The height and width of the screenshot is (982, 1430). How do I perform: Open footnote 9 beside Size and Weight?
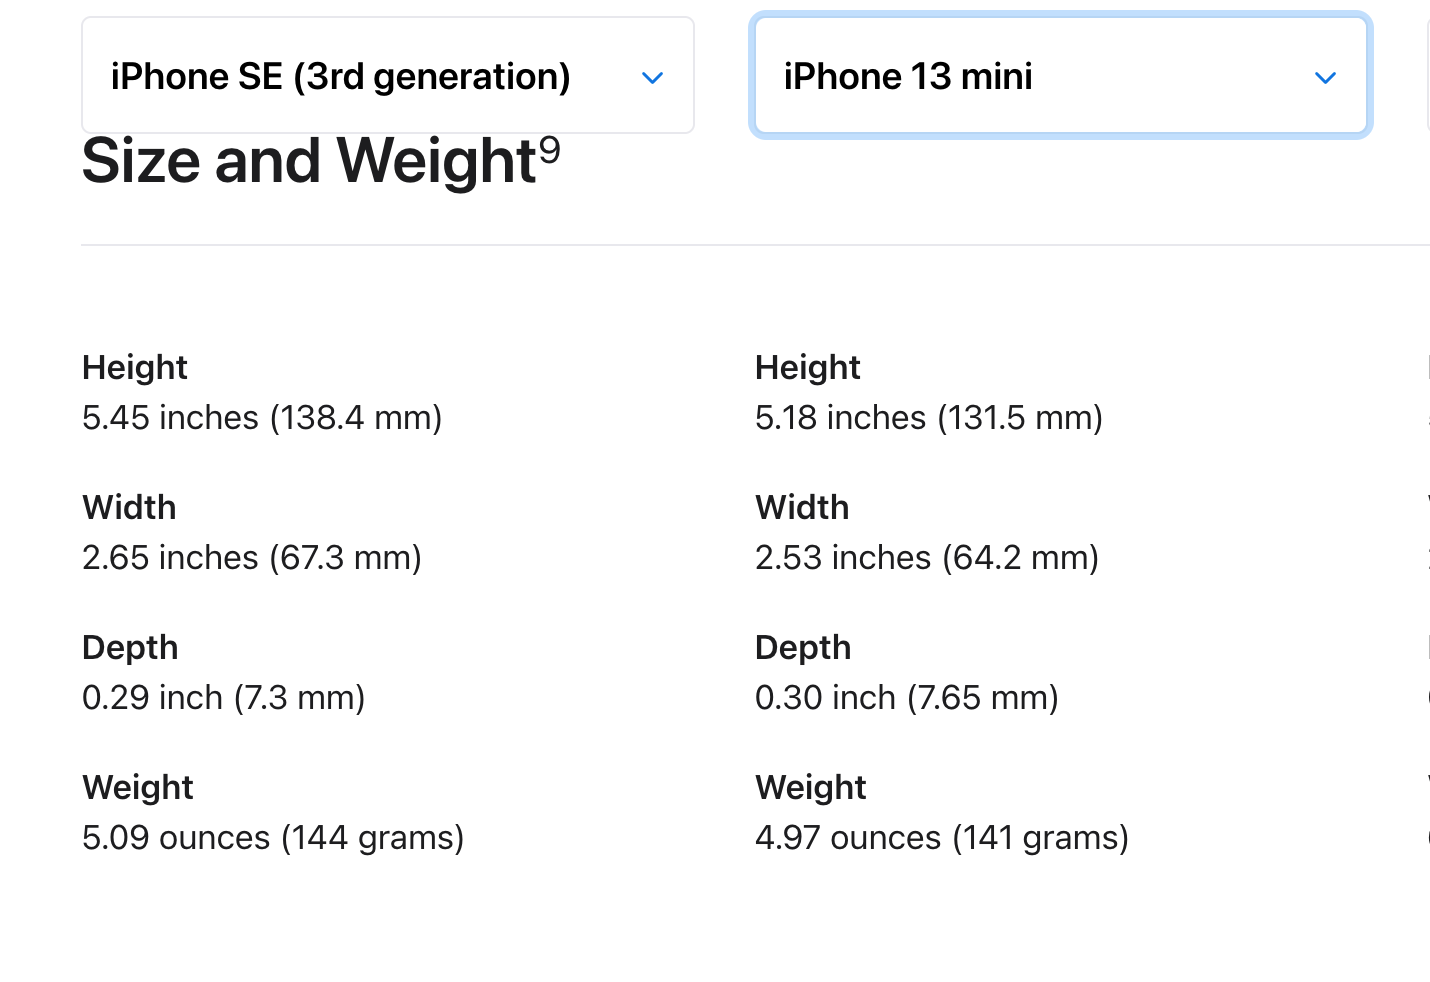[x=550, y=150]
